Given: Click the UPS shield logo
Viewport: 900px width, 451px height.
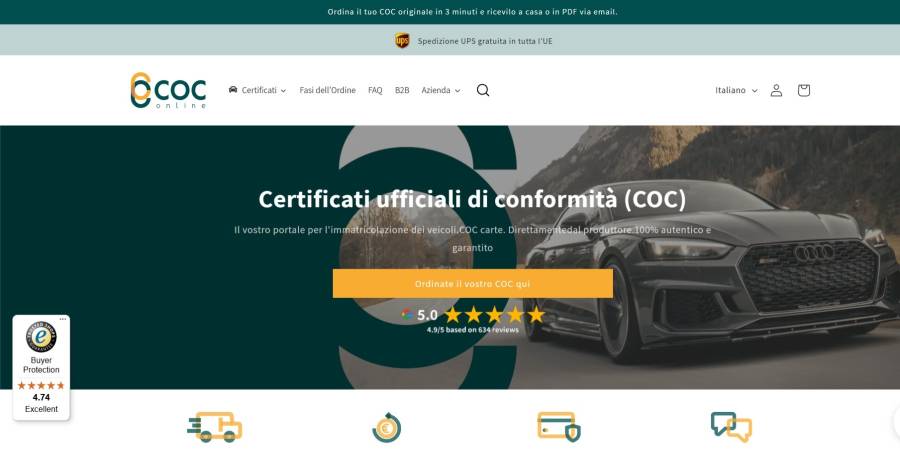Looking at the screenshot, I should pos(402,41).
